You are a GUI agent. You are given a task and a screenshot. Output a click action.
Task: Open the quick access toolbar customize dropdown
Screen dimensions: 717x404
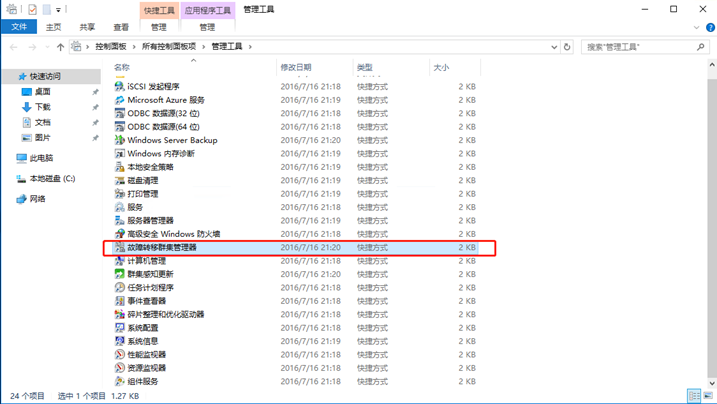(58, 10)
